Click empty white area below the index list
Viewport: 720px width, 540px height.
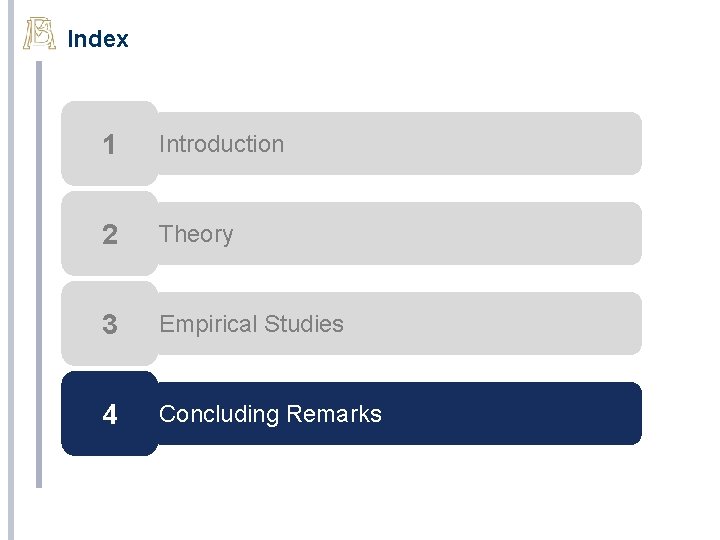tap(350, 500)
